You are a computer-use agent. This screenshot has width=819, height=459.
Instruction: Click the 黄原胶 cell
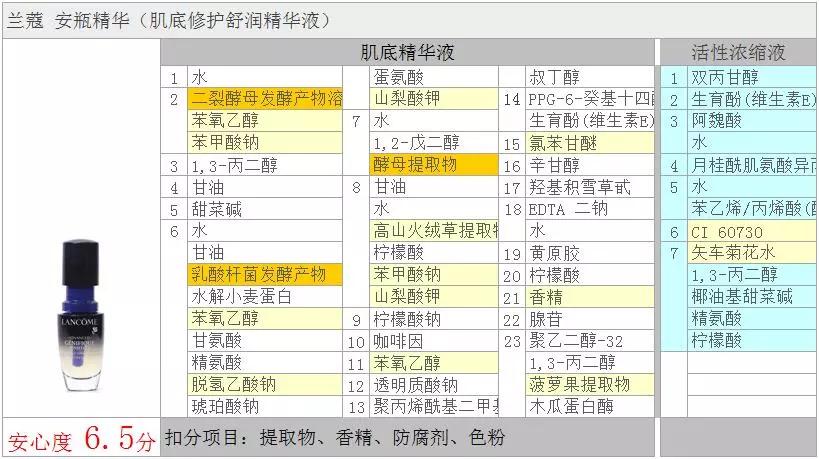click(590, 253)
